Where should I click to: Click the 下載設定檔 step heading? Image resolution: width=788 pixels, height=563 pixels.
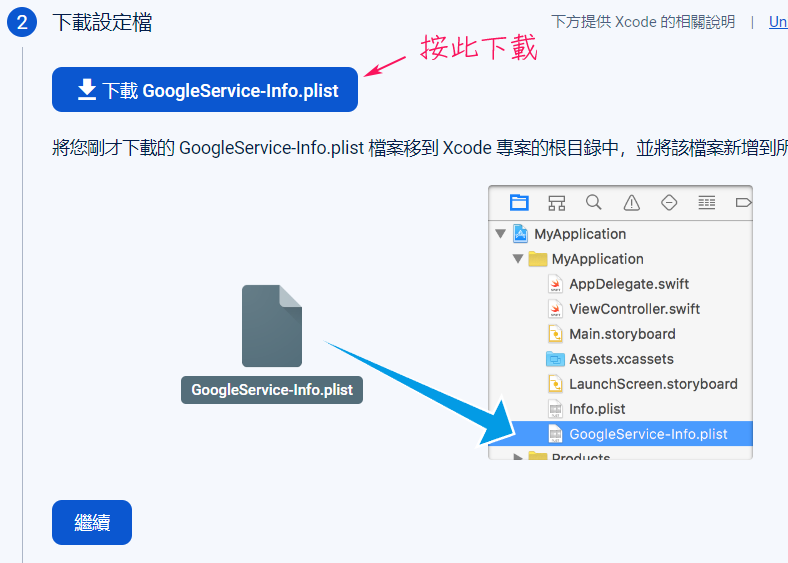(x=102, y=23)
